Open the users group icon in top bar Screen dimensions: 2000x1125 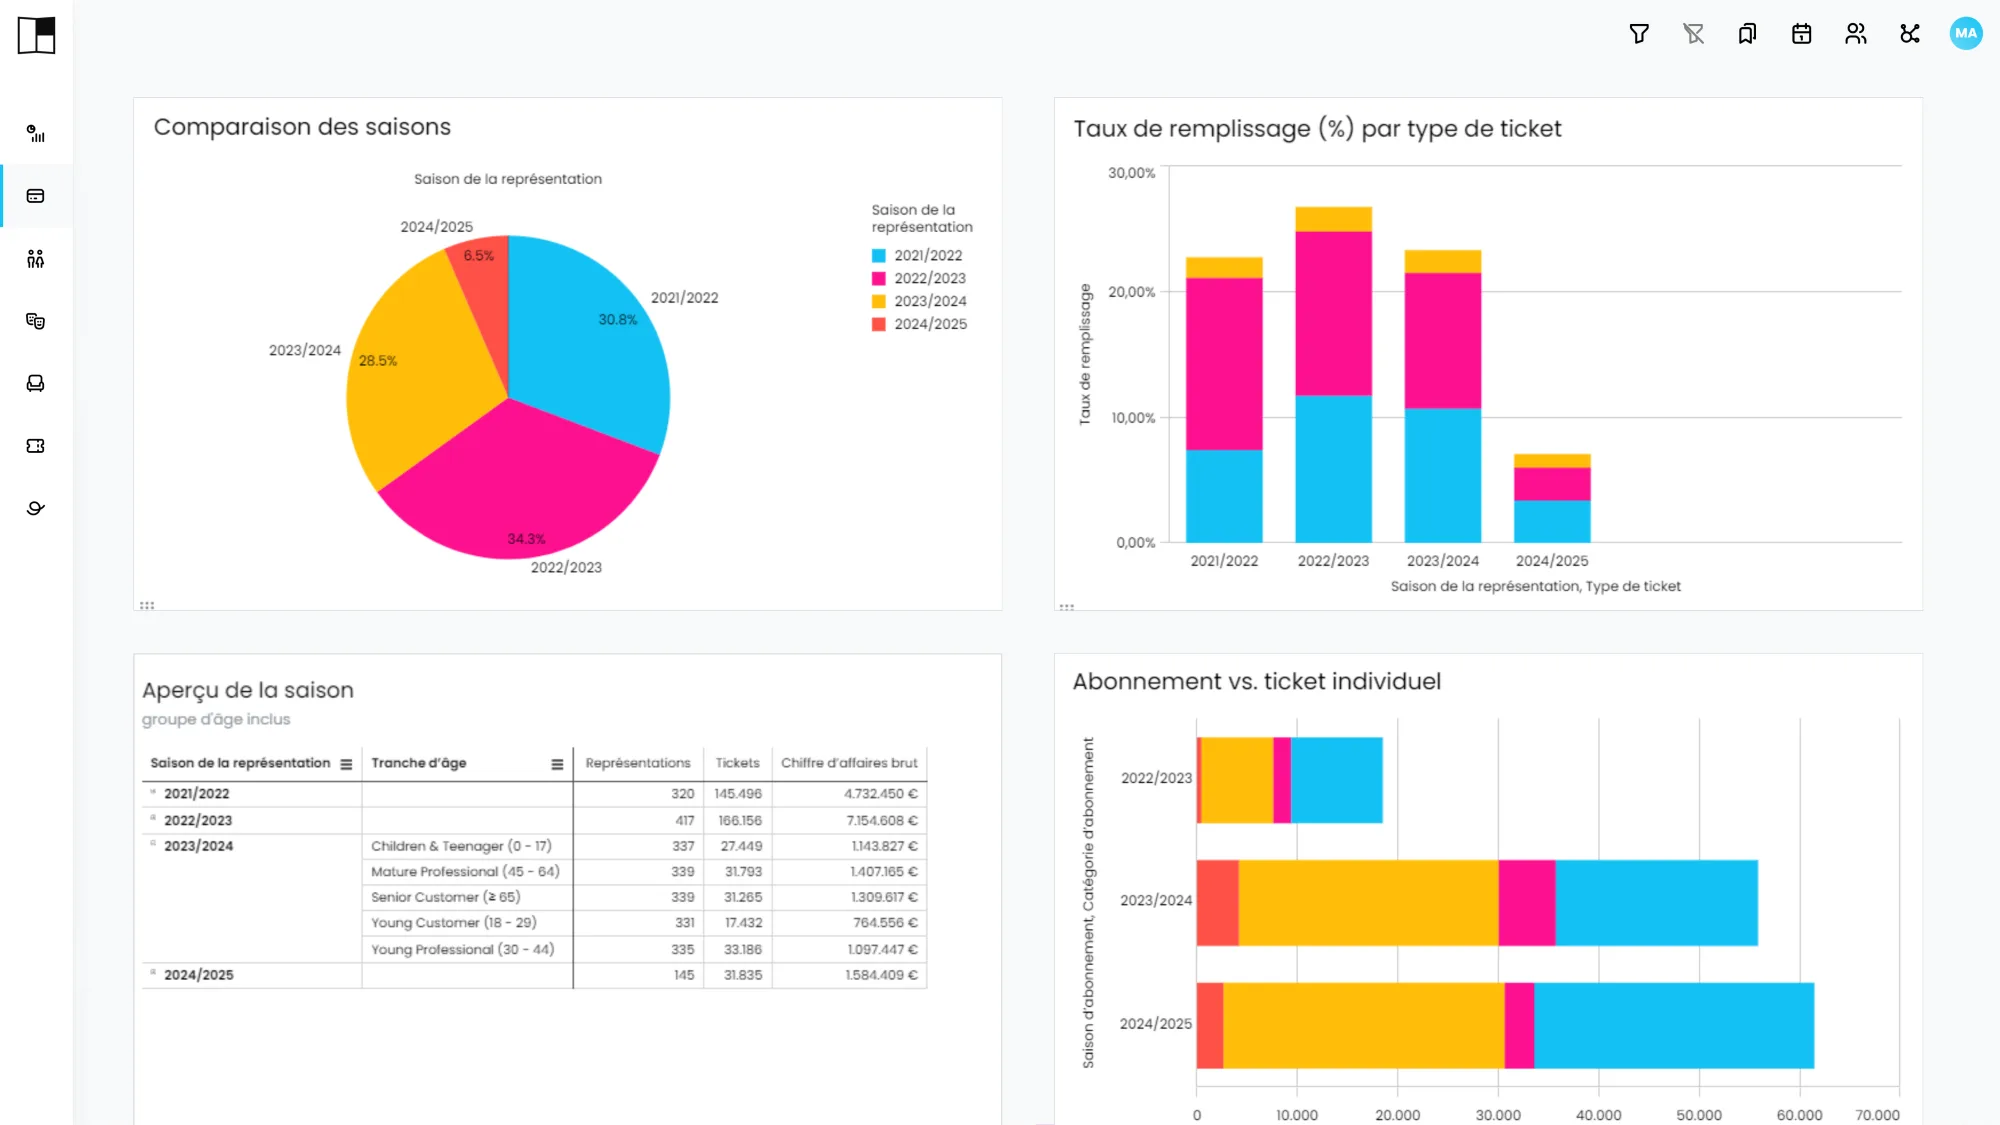click(1856, 34)
